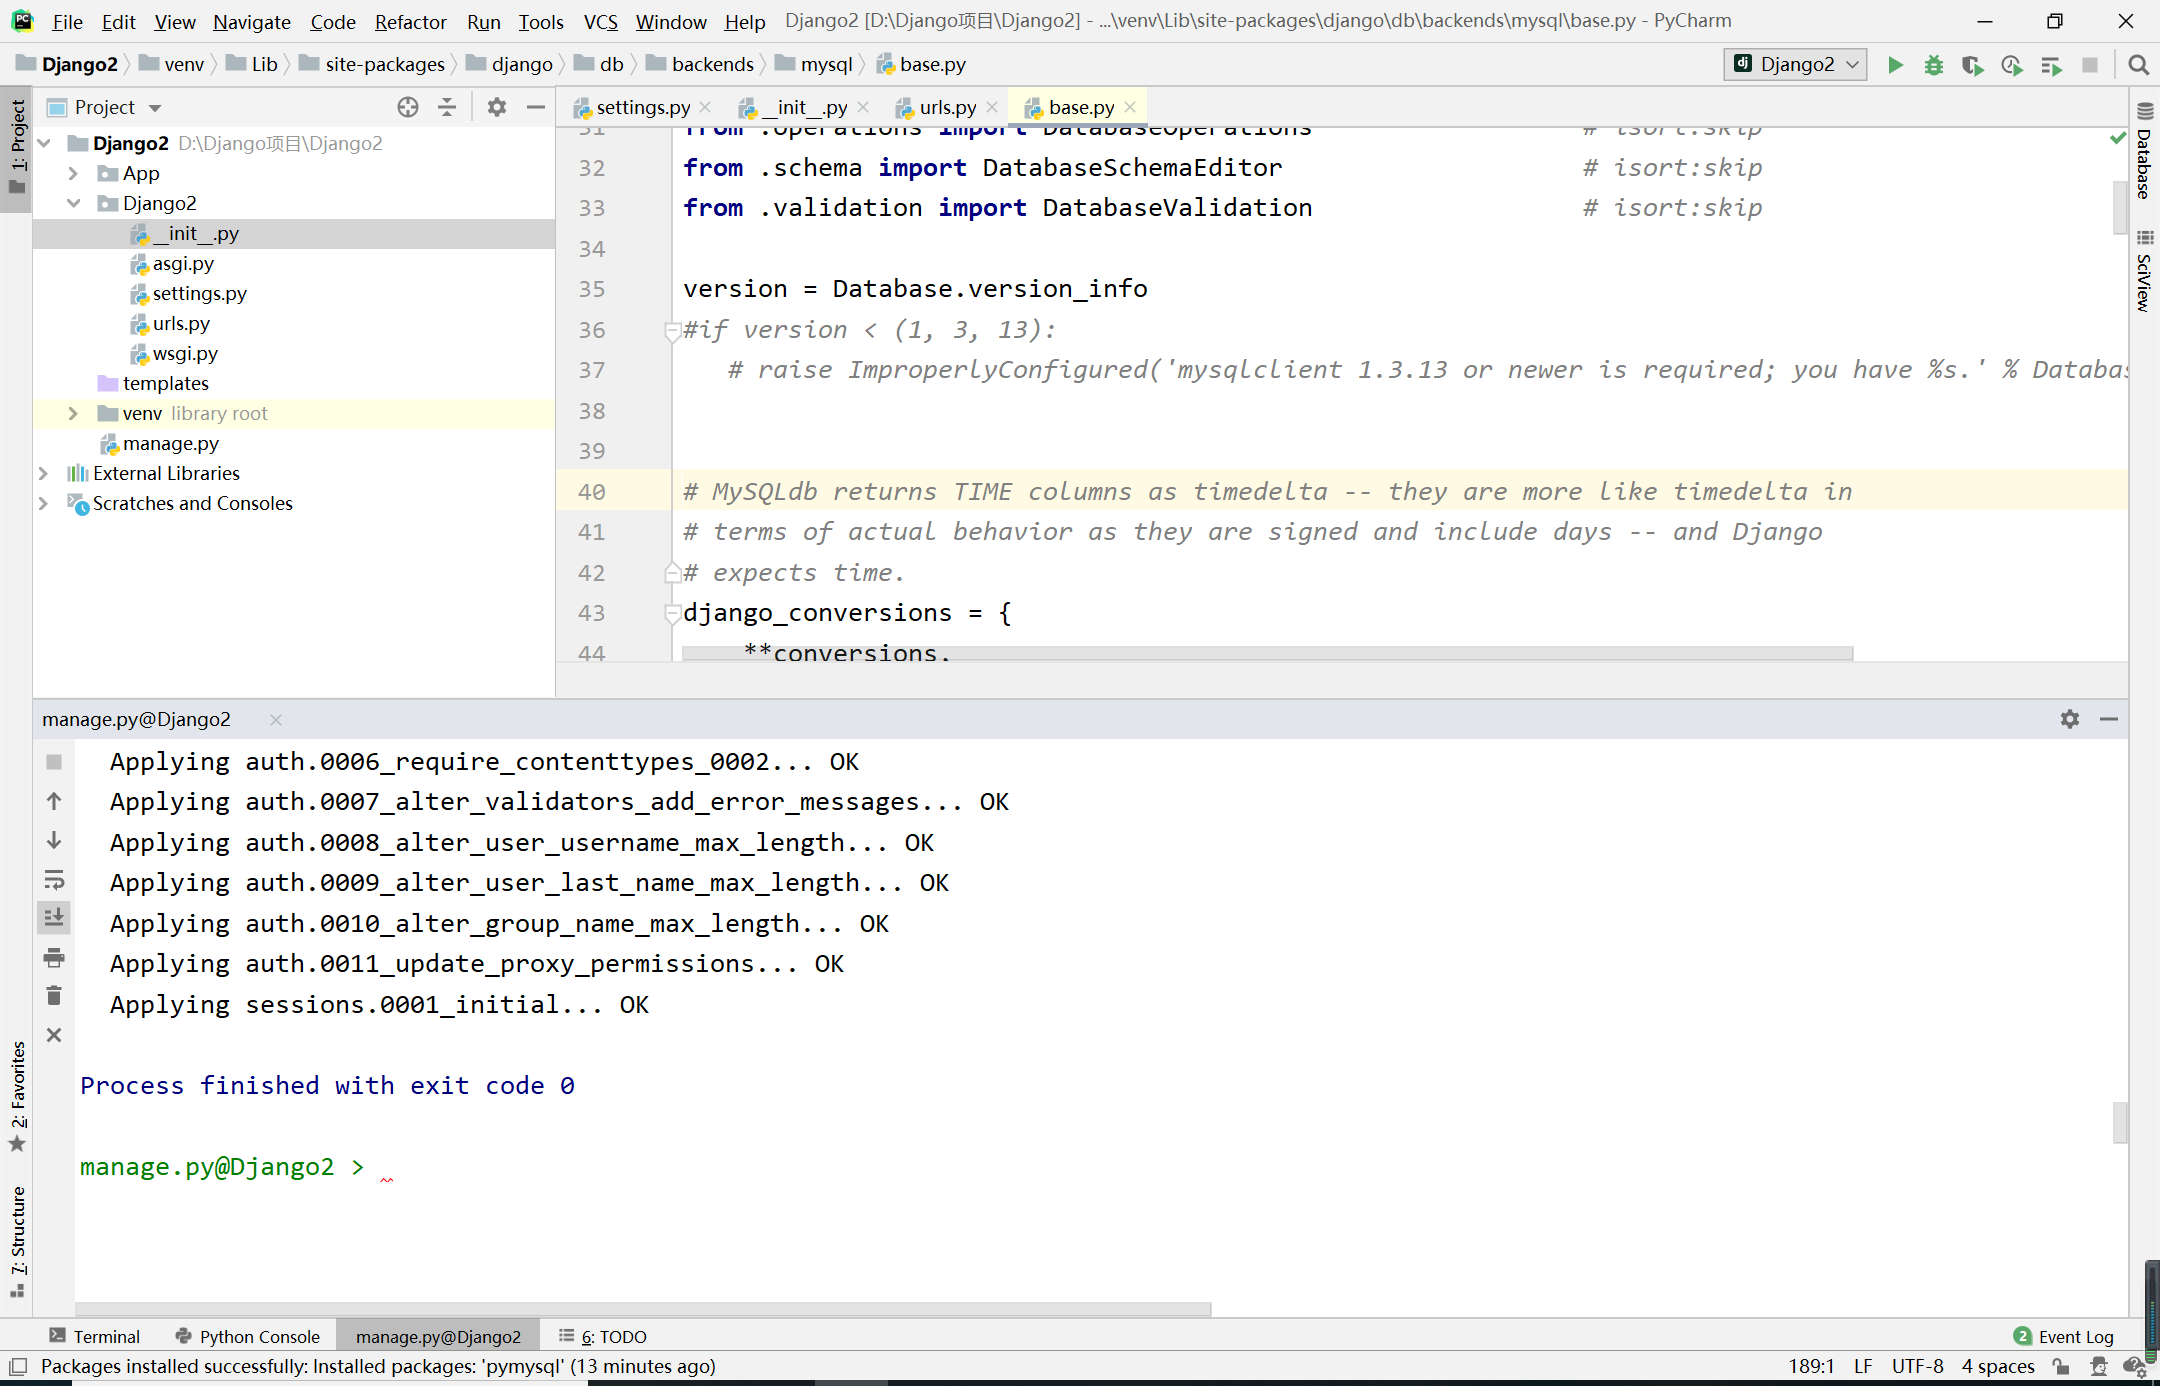The height and width of the screenshot is (1386, 2160).
Task: Expand the App folder
Action: coord(73,173)
